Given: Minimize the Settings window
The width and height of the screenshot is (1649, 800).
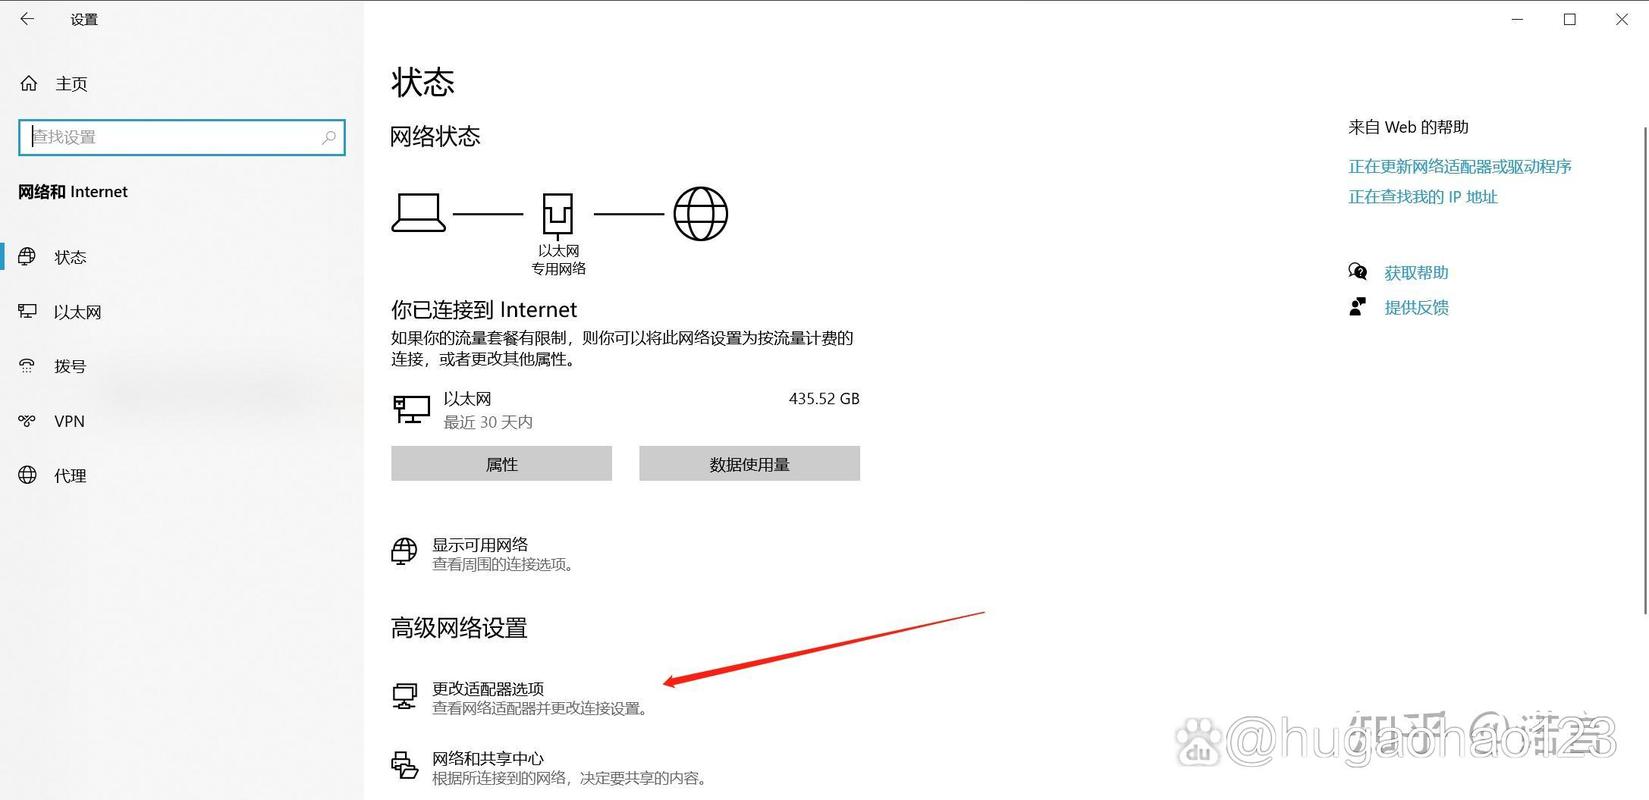Looking at the screenshot, I should tap(1517, 19).
